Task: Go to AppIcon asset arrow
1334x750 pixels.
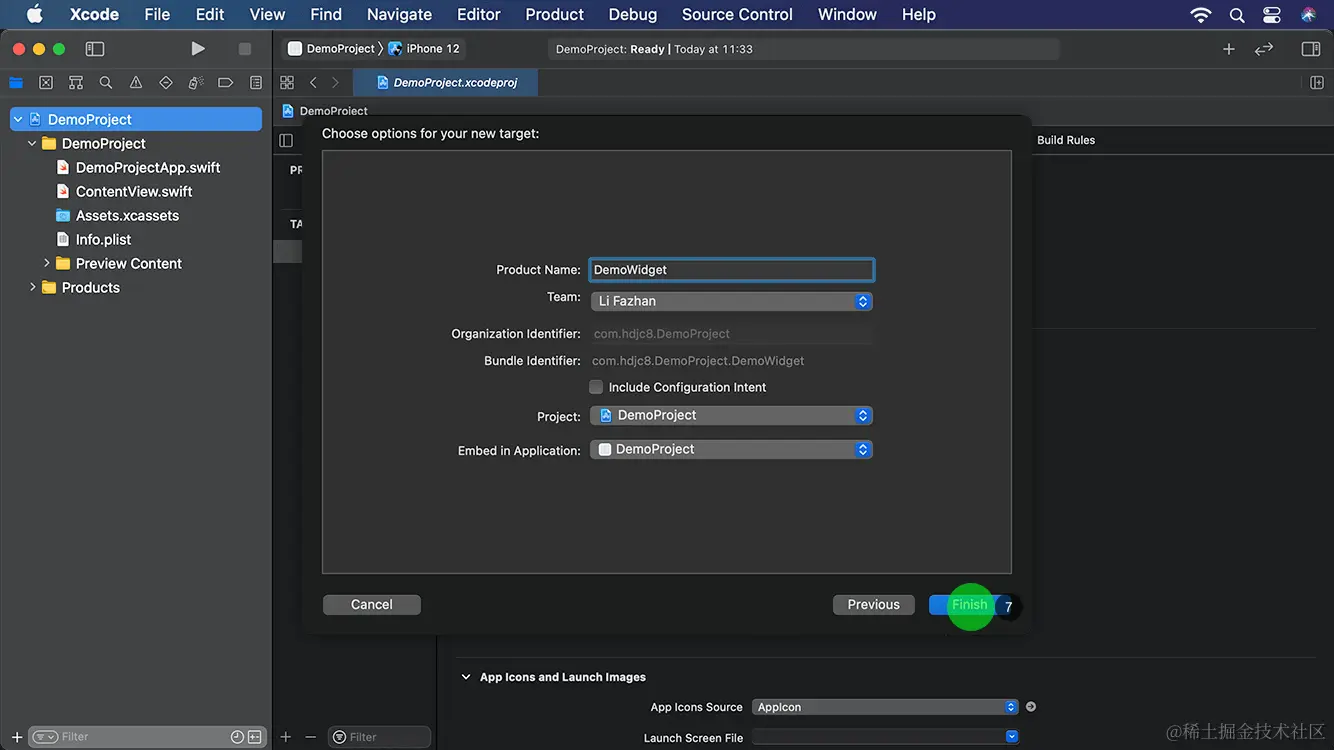Action: 1031,707
